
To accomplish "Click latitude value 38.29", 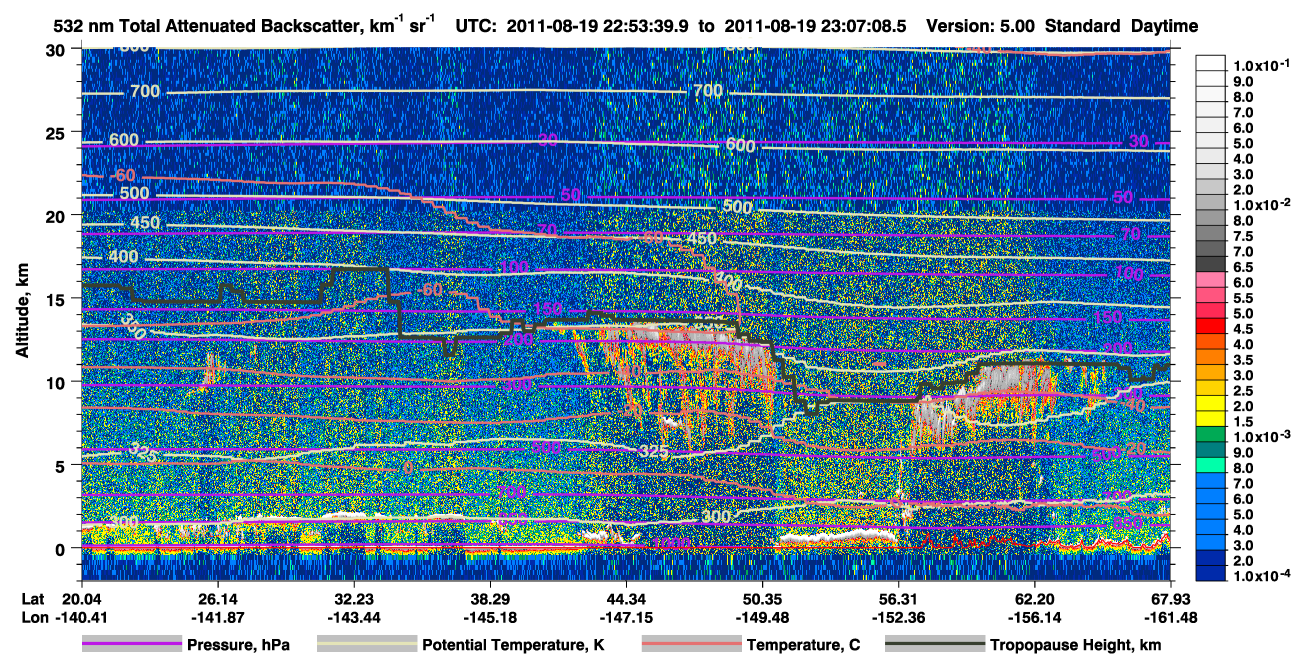I will (489, 598).
